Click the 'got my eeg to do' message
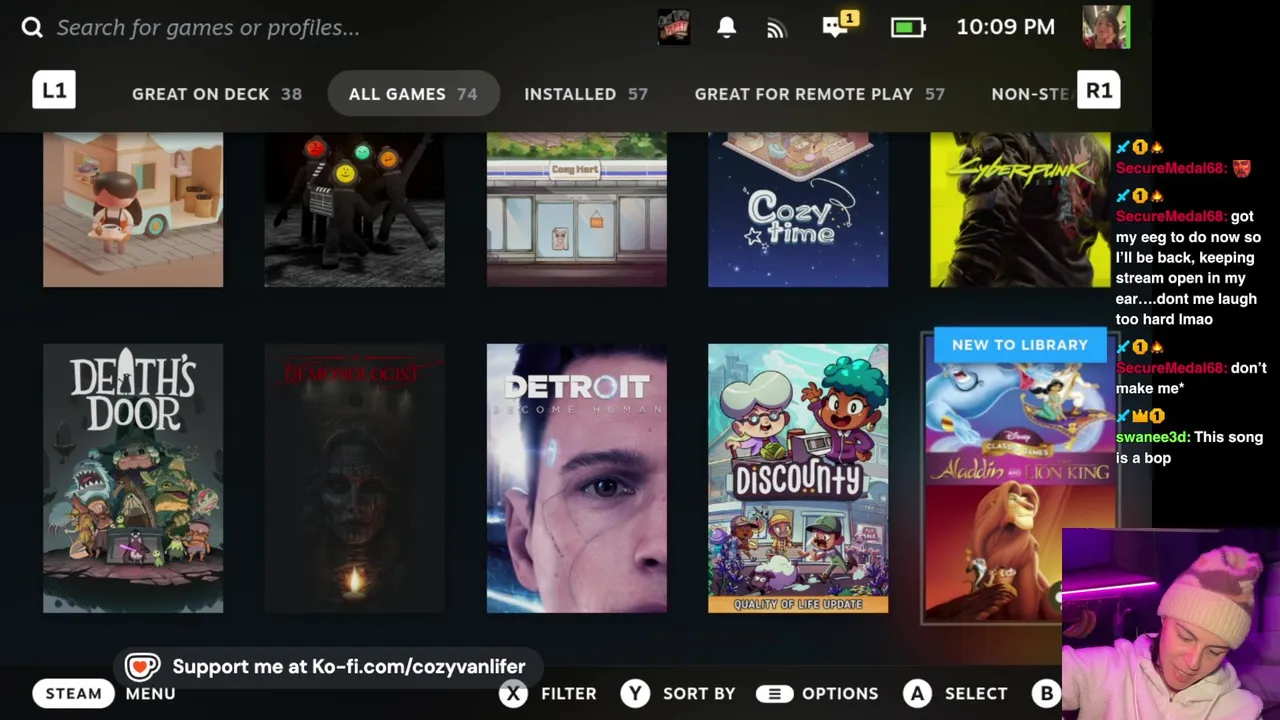Image resolution: width=1280 pixels, height=720 pixels. [x=1188, y=268]
